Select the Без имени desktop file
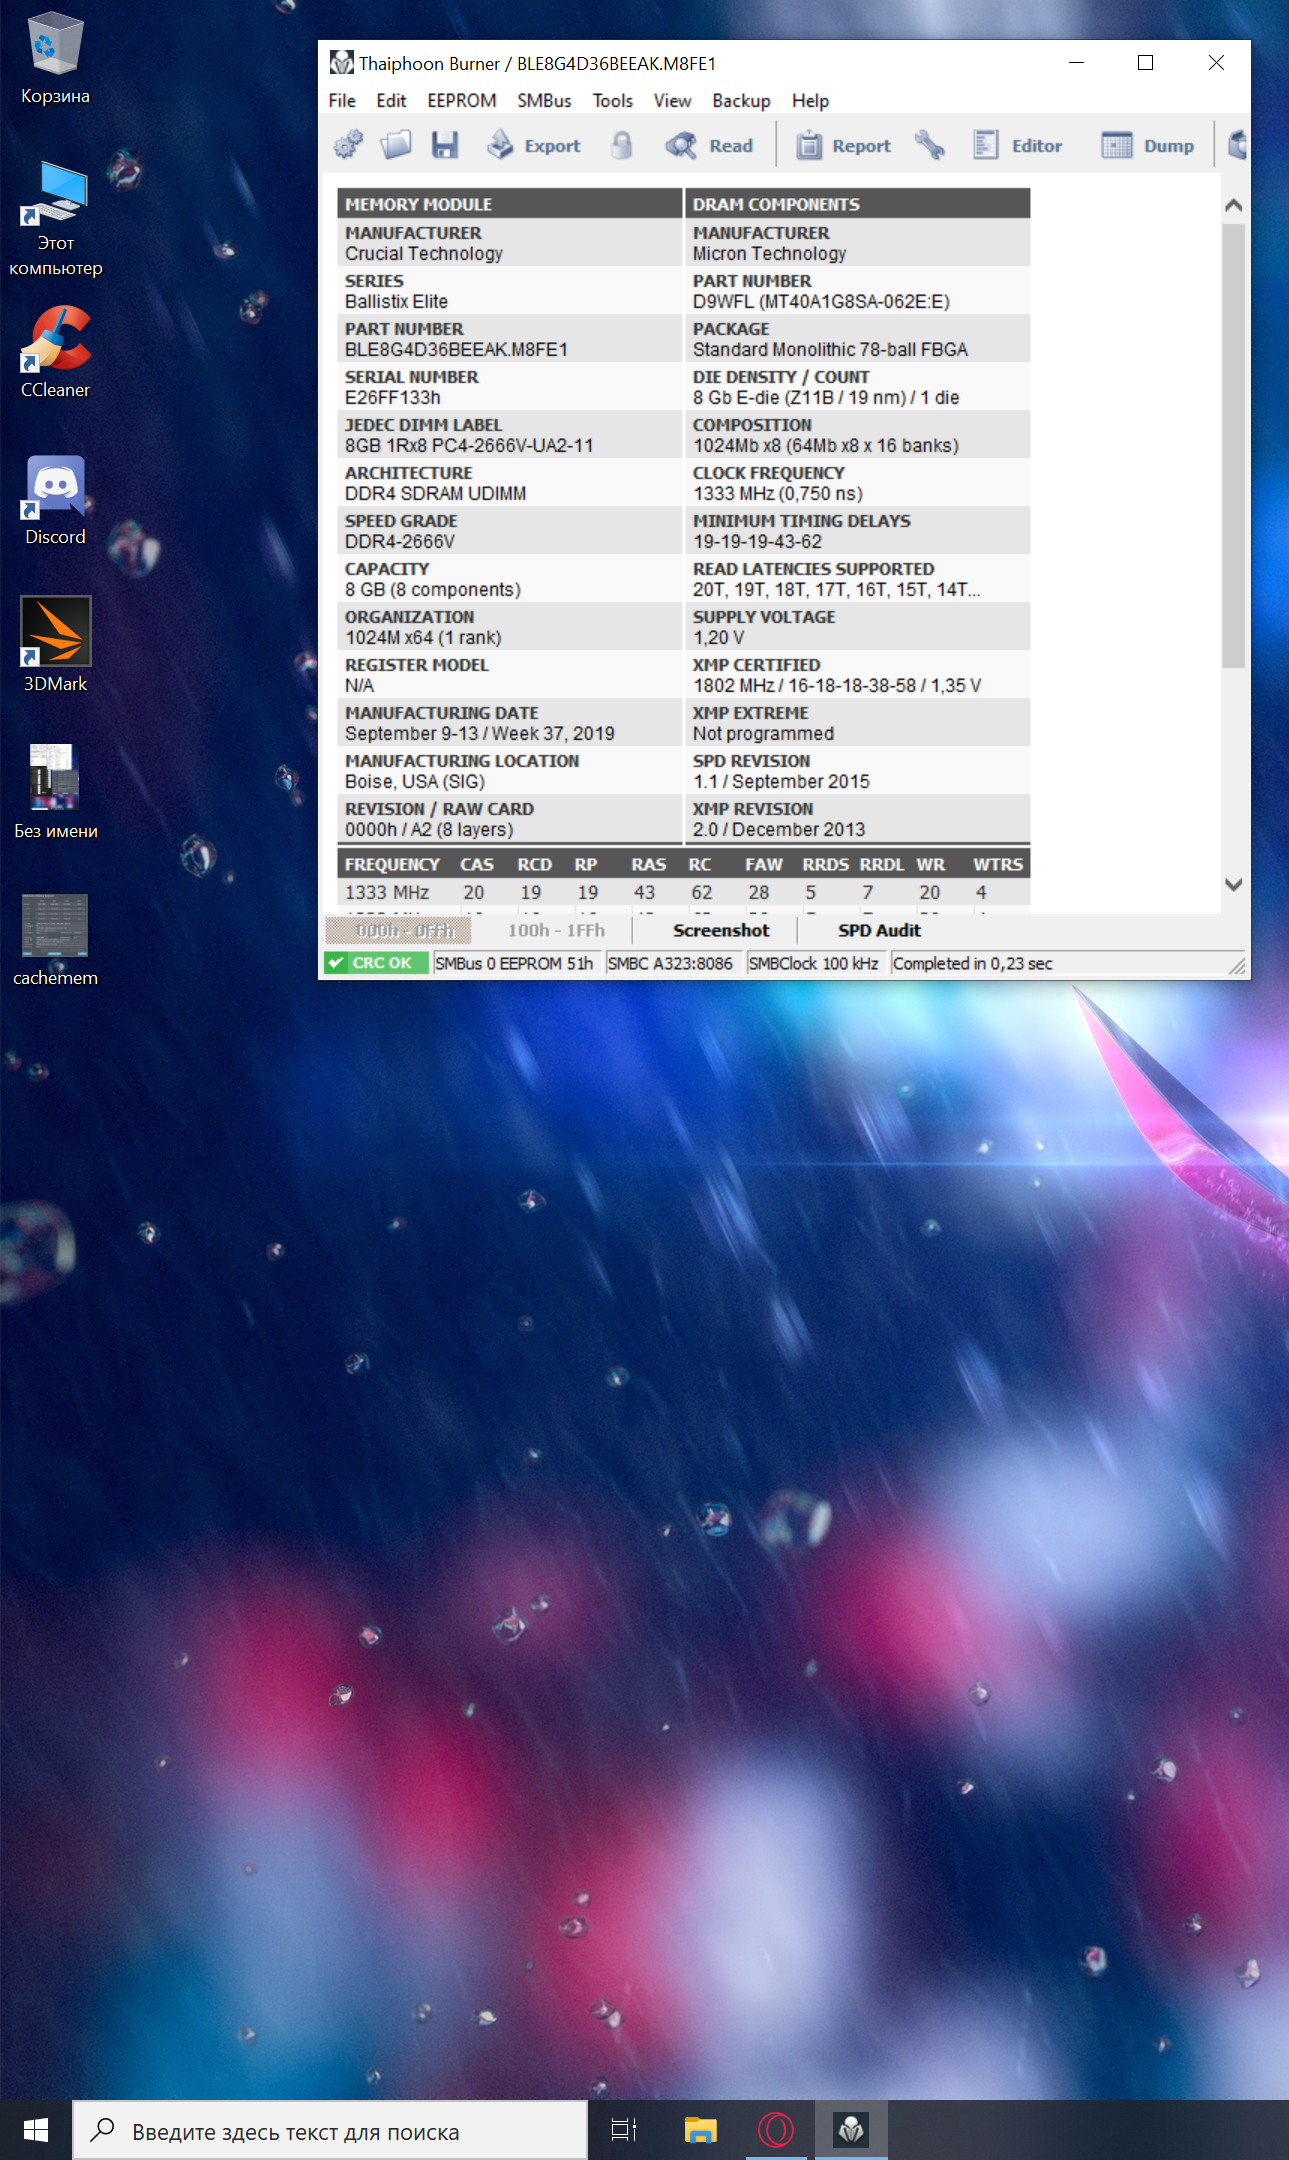The width and height of the screenshot is (1289, 2160). (x=56, y=792)
